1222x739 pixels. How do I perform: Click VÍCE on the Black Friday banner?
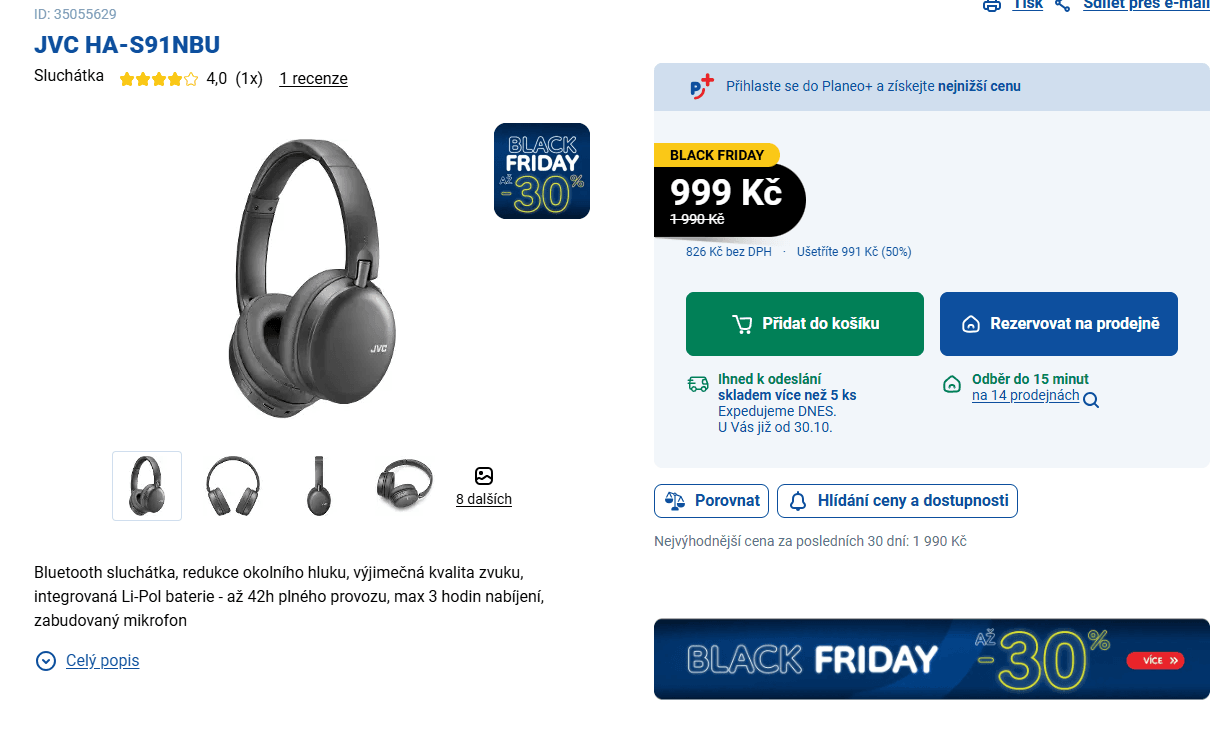(x=1155, y=660)
